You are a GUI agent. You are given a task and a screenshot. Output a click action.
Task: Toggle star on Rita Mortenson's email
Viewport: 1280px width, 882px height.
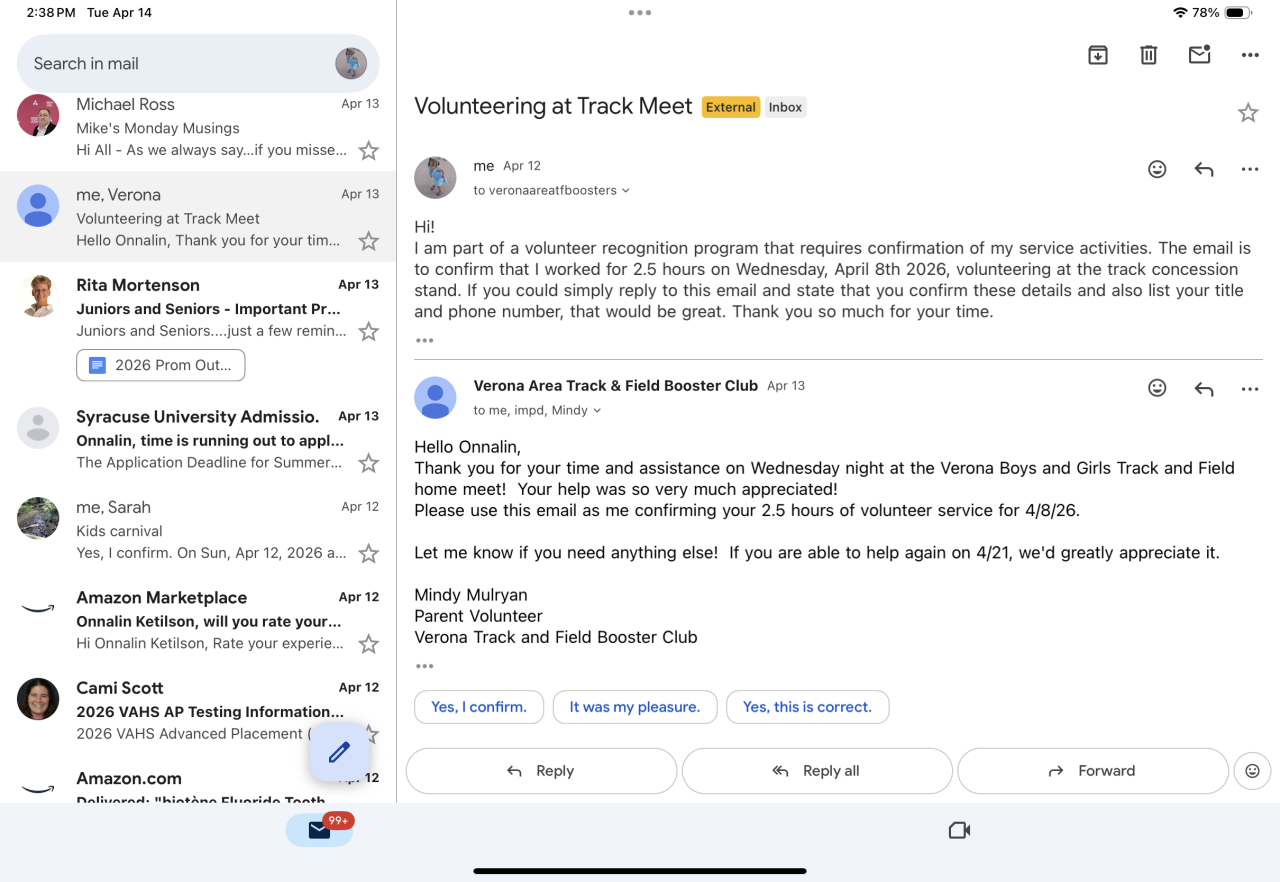(x=369, y=332)
